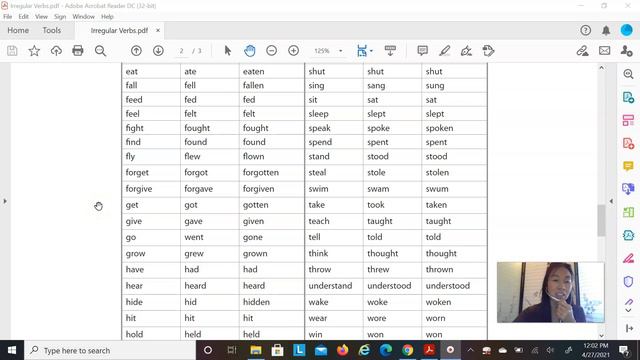Click the page number field

click(x=181, y=51)
